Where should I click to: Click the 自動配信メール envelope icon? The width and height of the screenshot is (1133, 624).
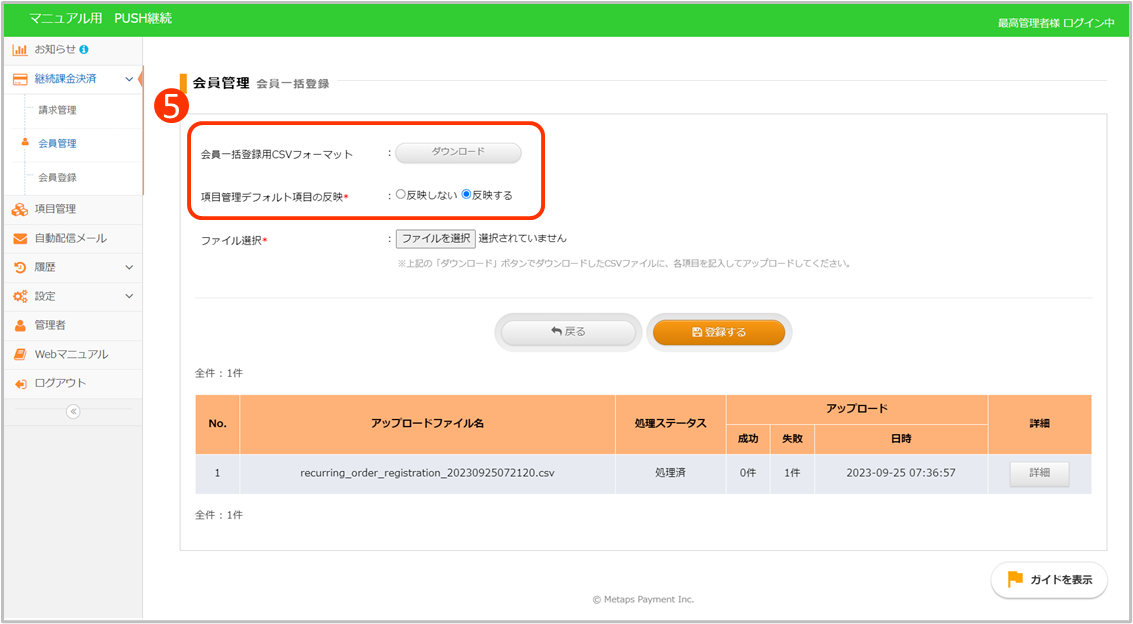pos(20,239)
